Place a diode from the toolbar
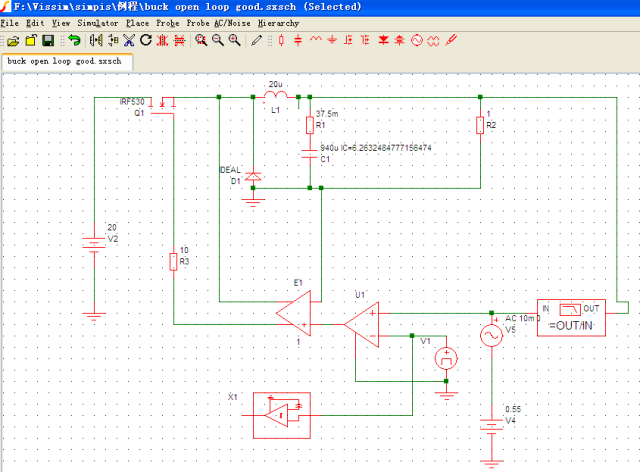 point(383,40)
